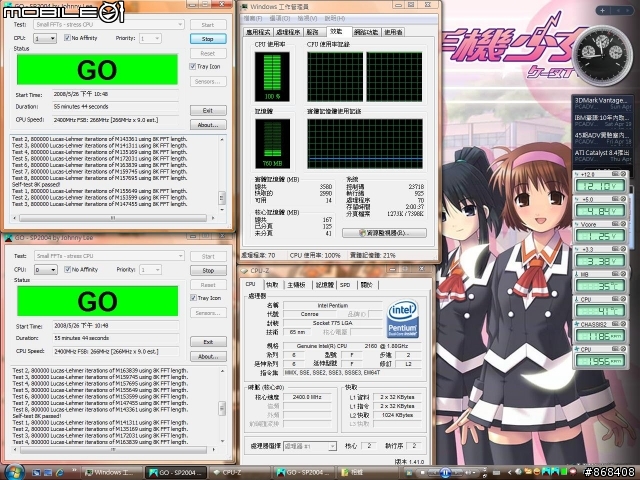Click Exit button in top SP2004 window

pyautogui.click(x=208, y=110)
